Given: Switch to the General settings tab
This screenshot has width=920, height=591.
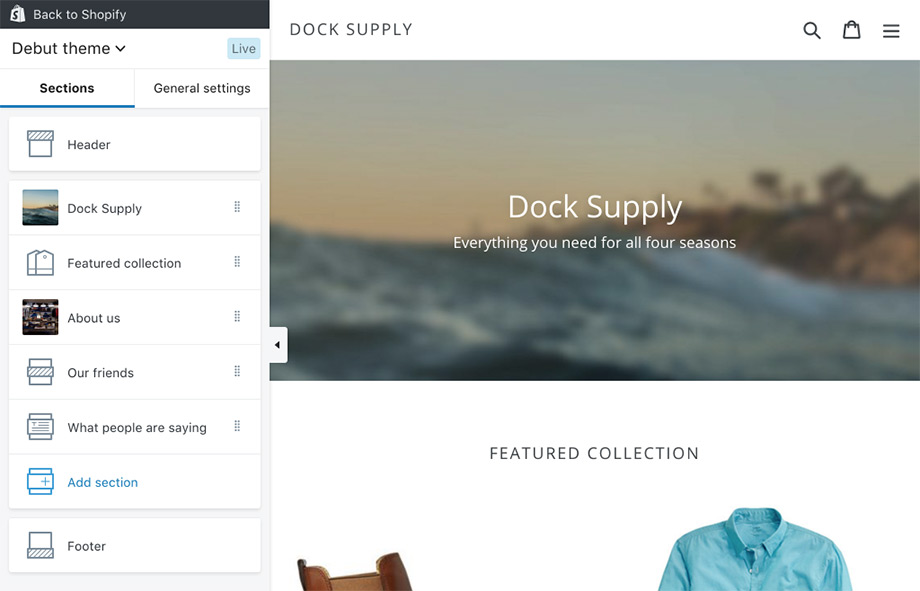Looking at the screenshot, I should pyautogui.click(x=202, y=88).
